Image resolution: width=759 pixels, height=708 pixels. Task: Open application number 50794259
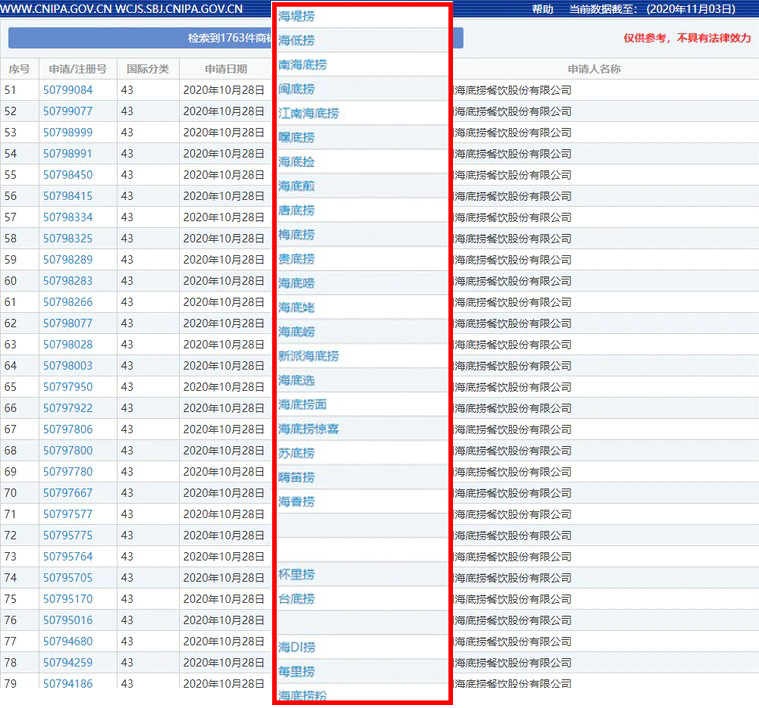(x=68, y=663)
